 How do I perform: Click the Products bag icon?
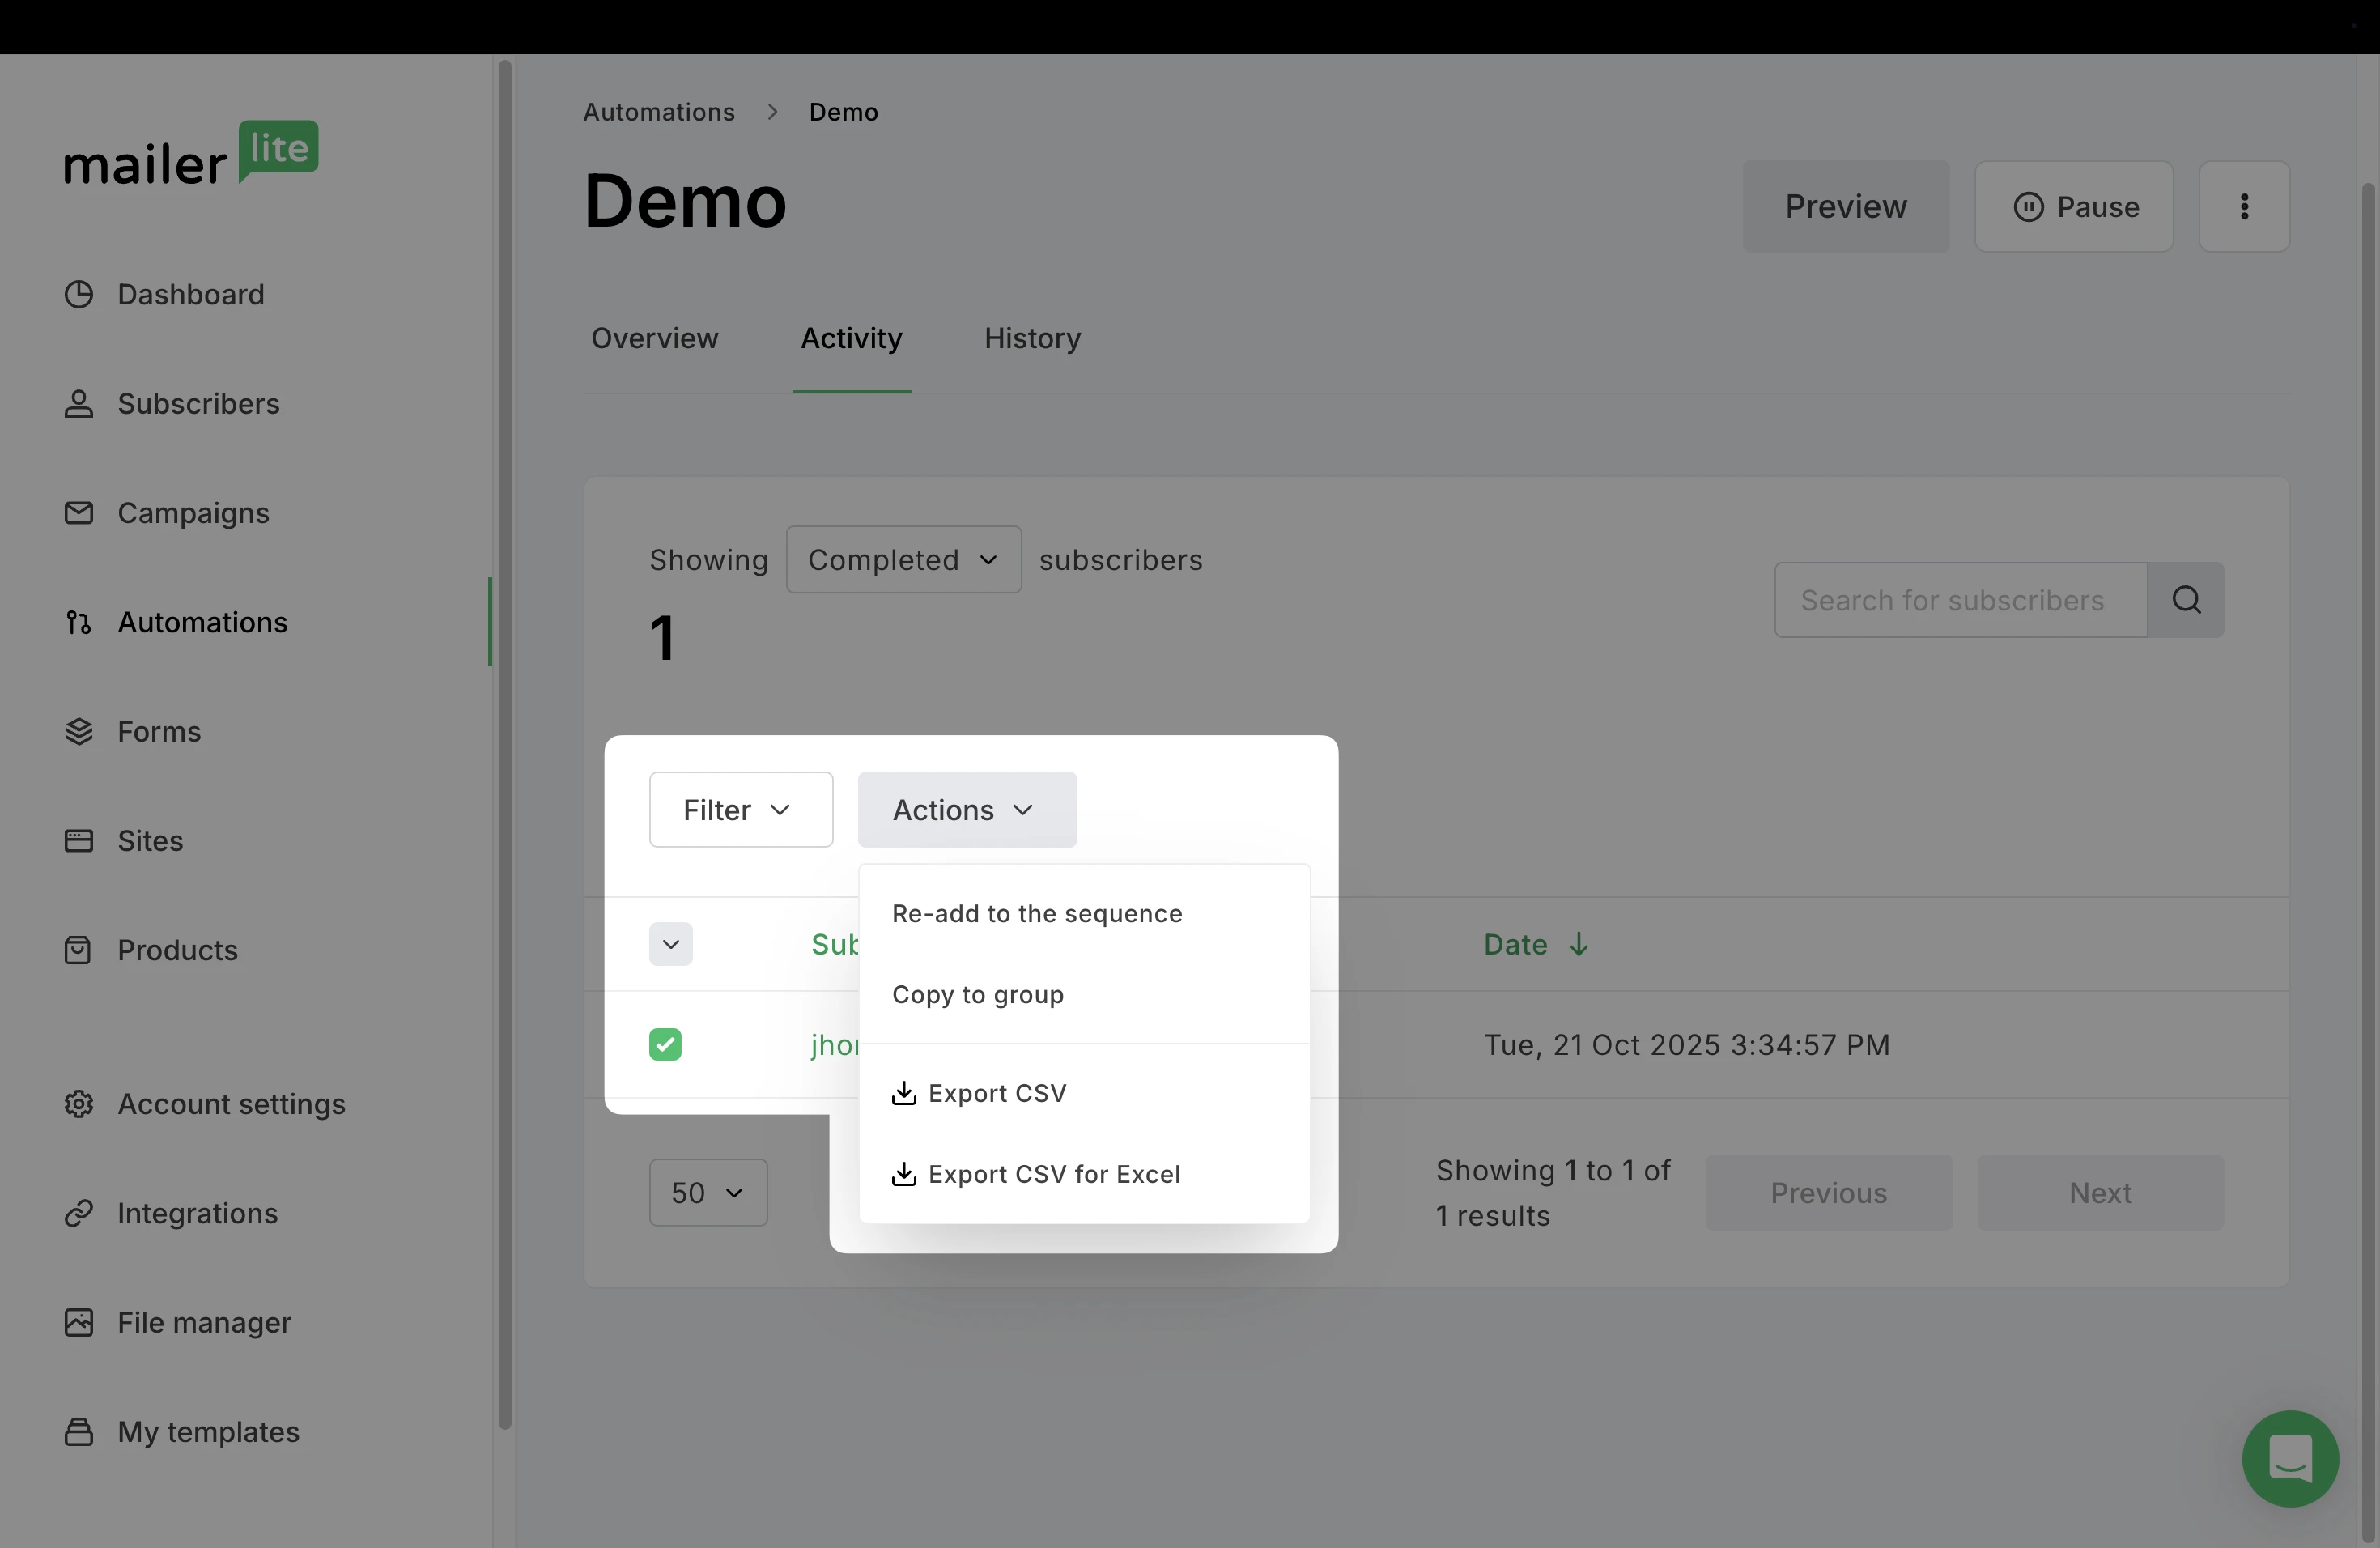click(79, 950)
